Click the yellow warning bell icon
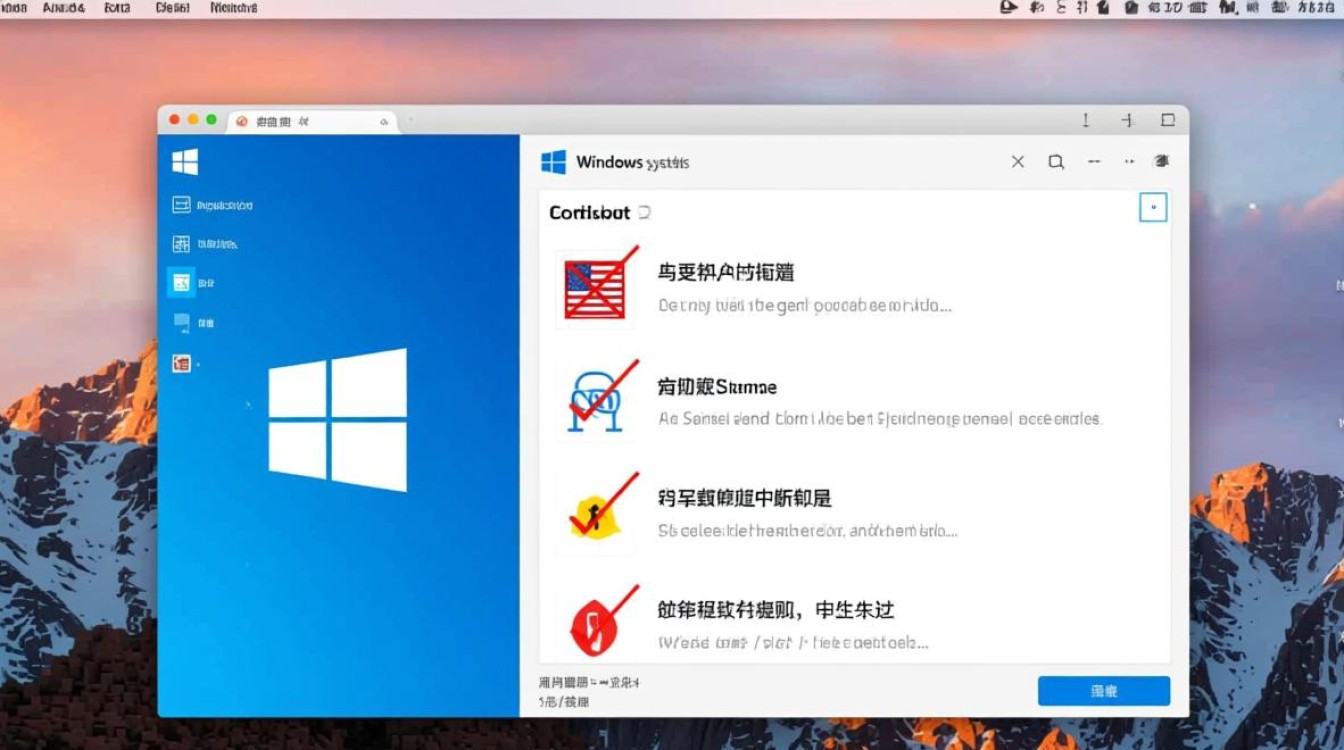The width and height of the screenshot is (1344, 750). 593,512
